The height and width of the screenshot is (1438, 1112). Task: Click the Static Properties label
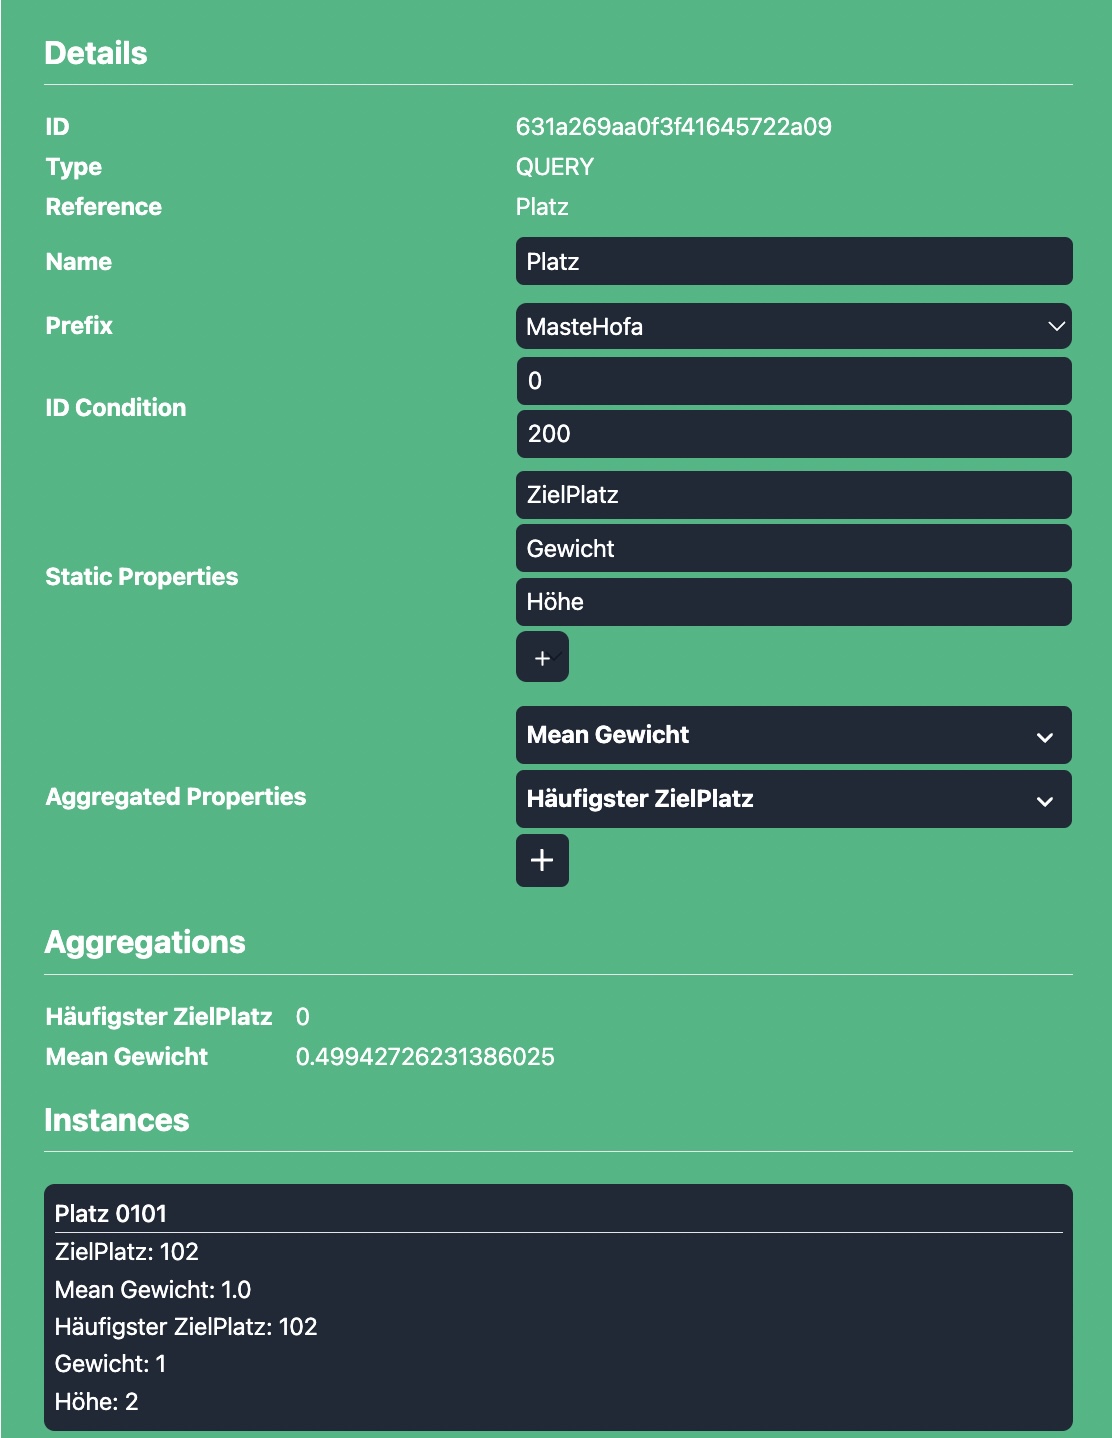point(142,577)
